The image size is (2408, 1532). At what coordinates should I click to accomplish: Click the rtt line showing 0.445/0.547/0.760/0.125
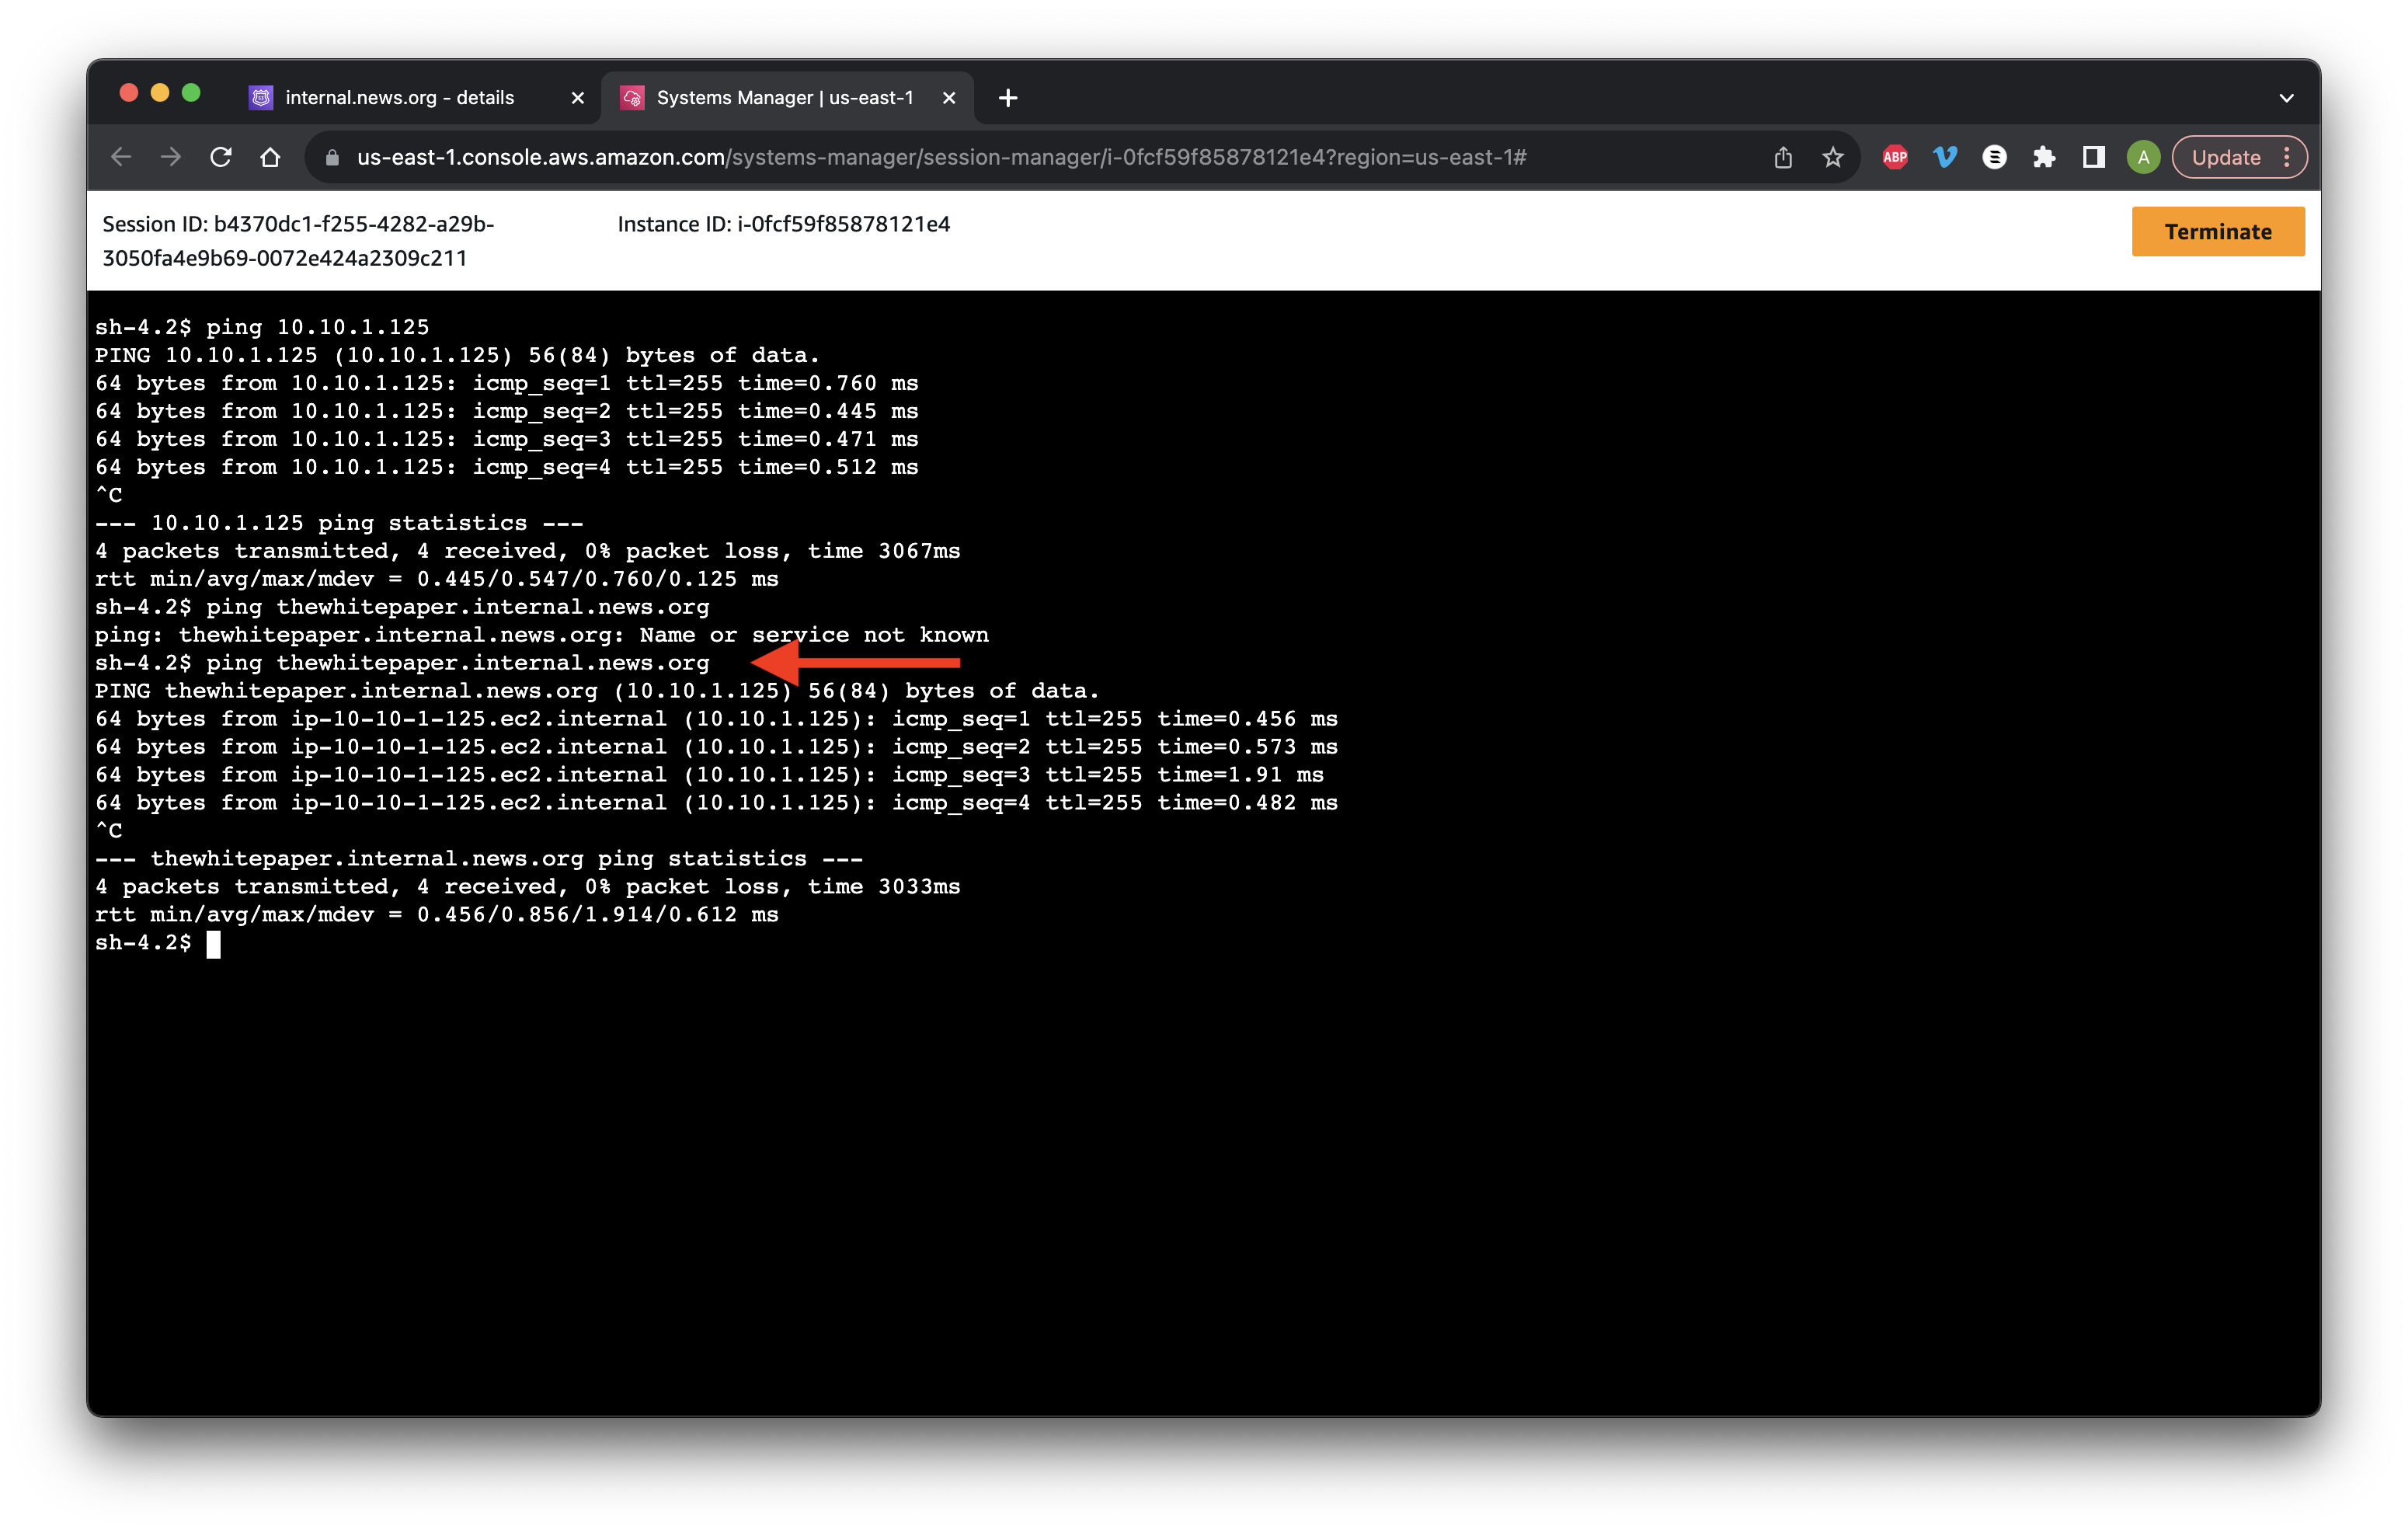(x=436, y=579)
